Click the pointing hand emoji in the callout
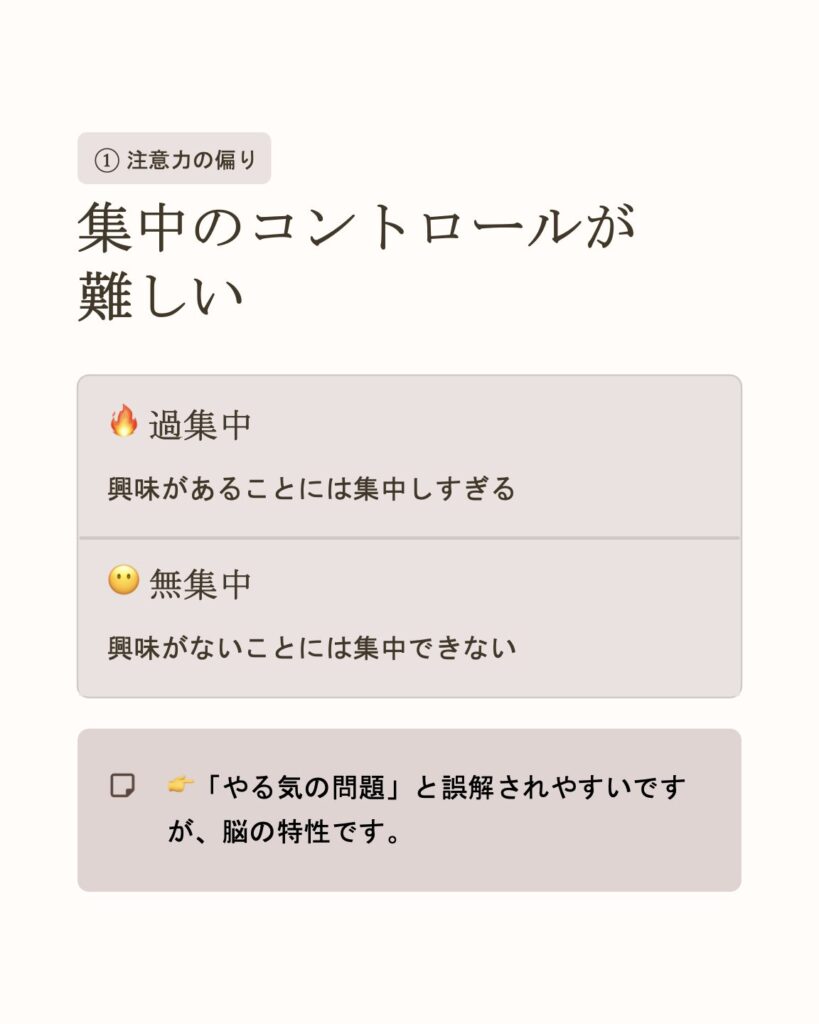Image resolution: width=819 pixels, height=1024 pixels. (x=180, y=786)
